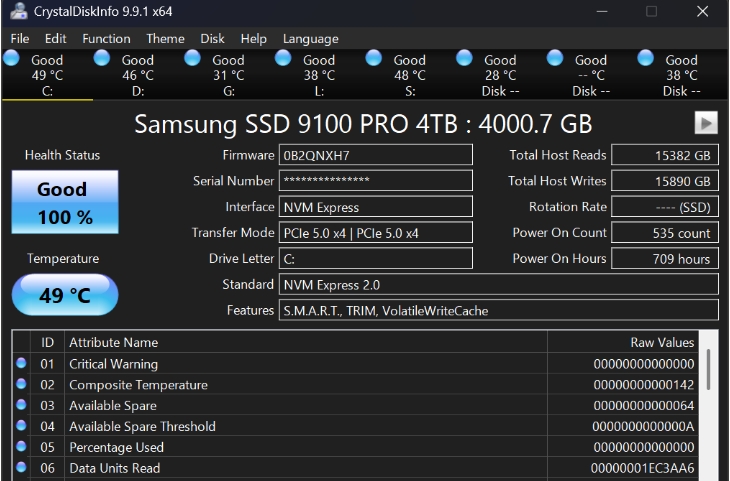Select the Critical Warning row

355,364
